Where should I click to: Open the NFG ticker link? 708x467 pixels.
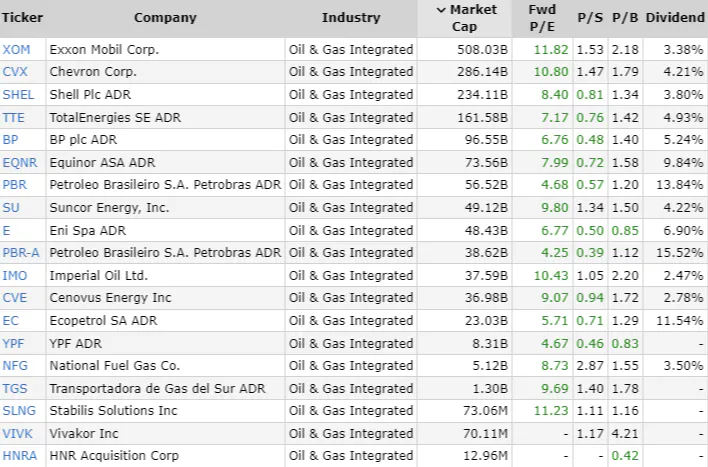pos(15,365)
